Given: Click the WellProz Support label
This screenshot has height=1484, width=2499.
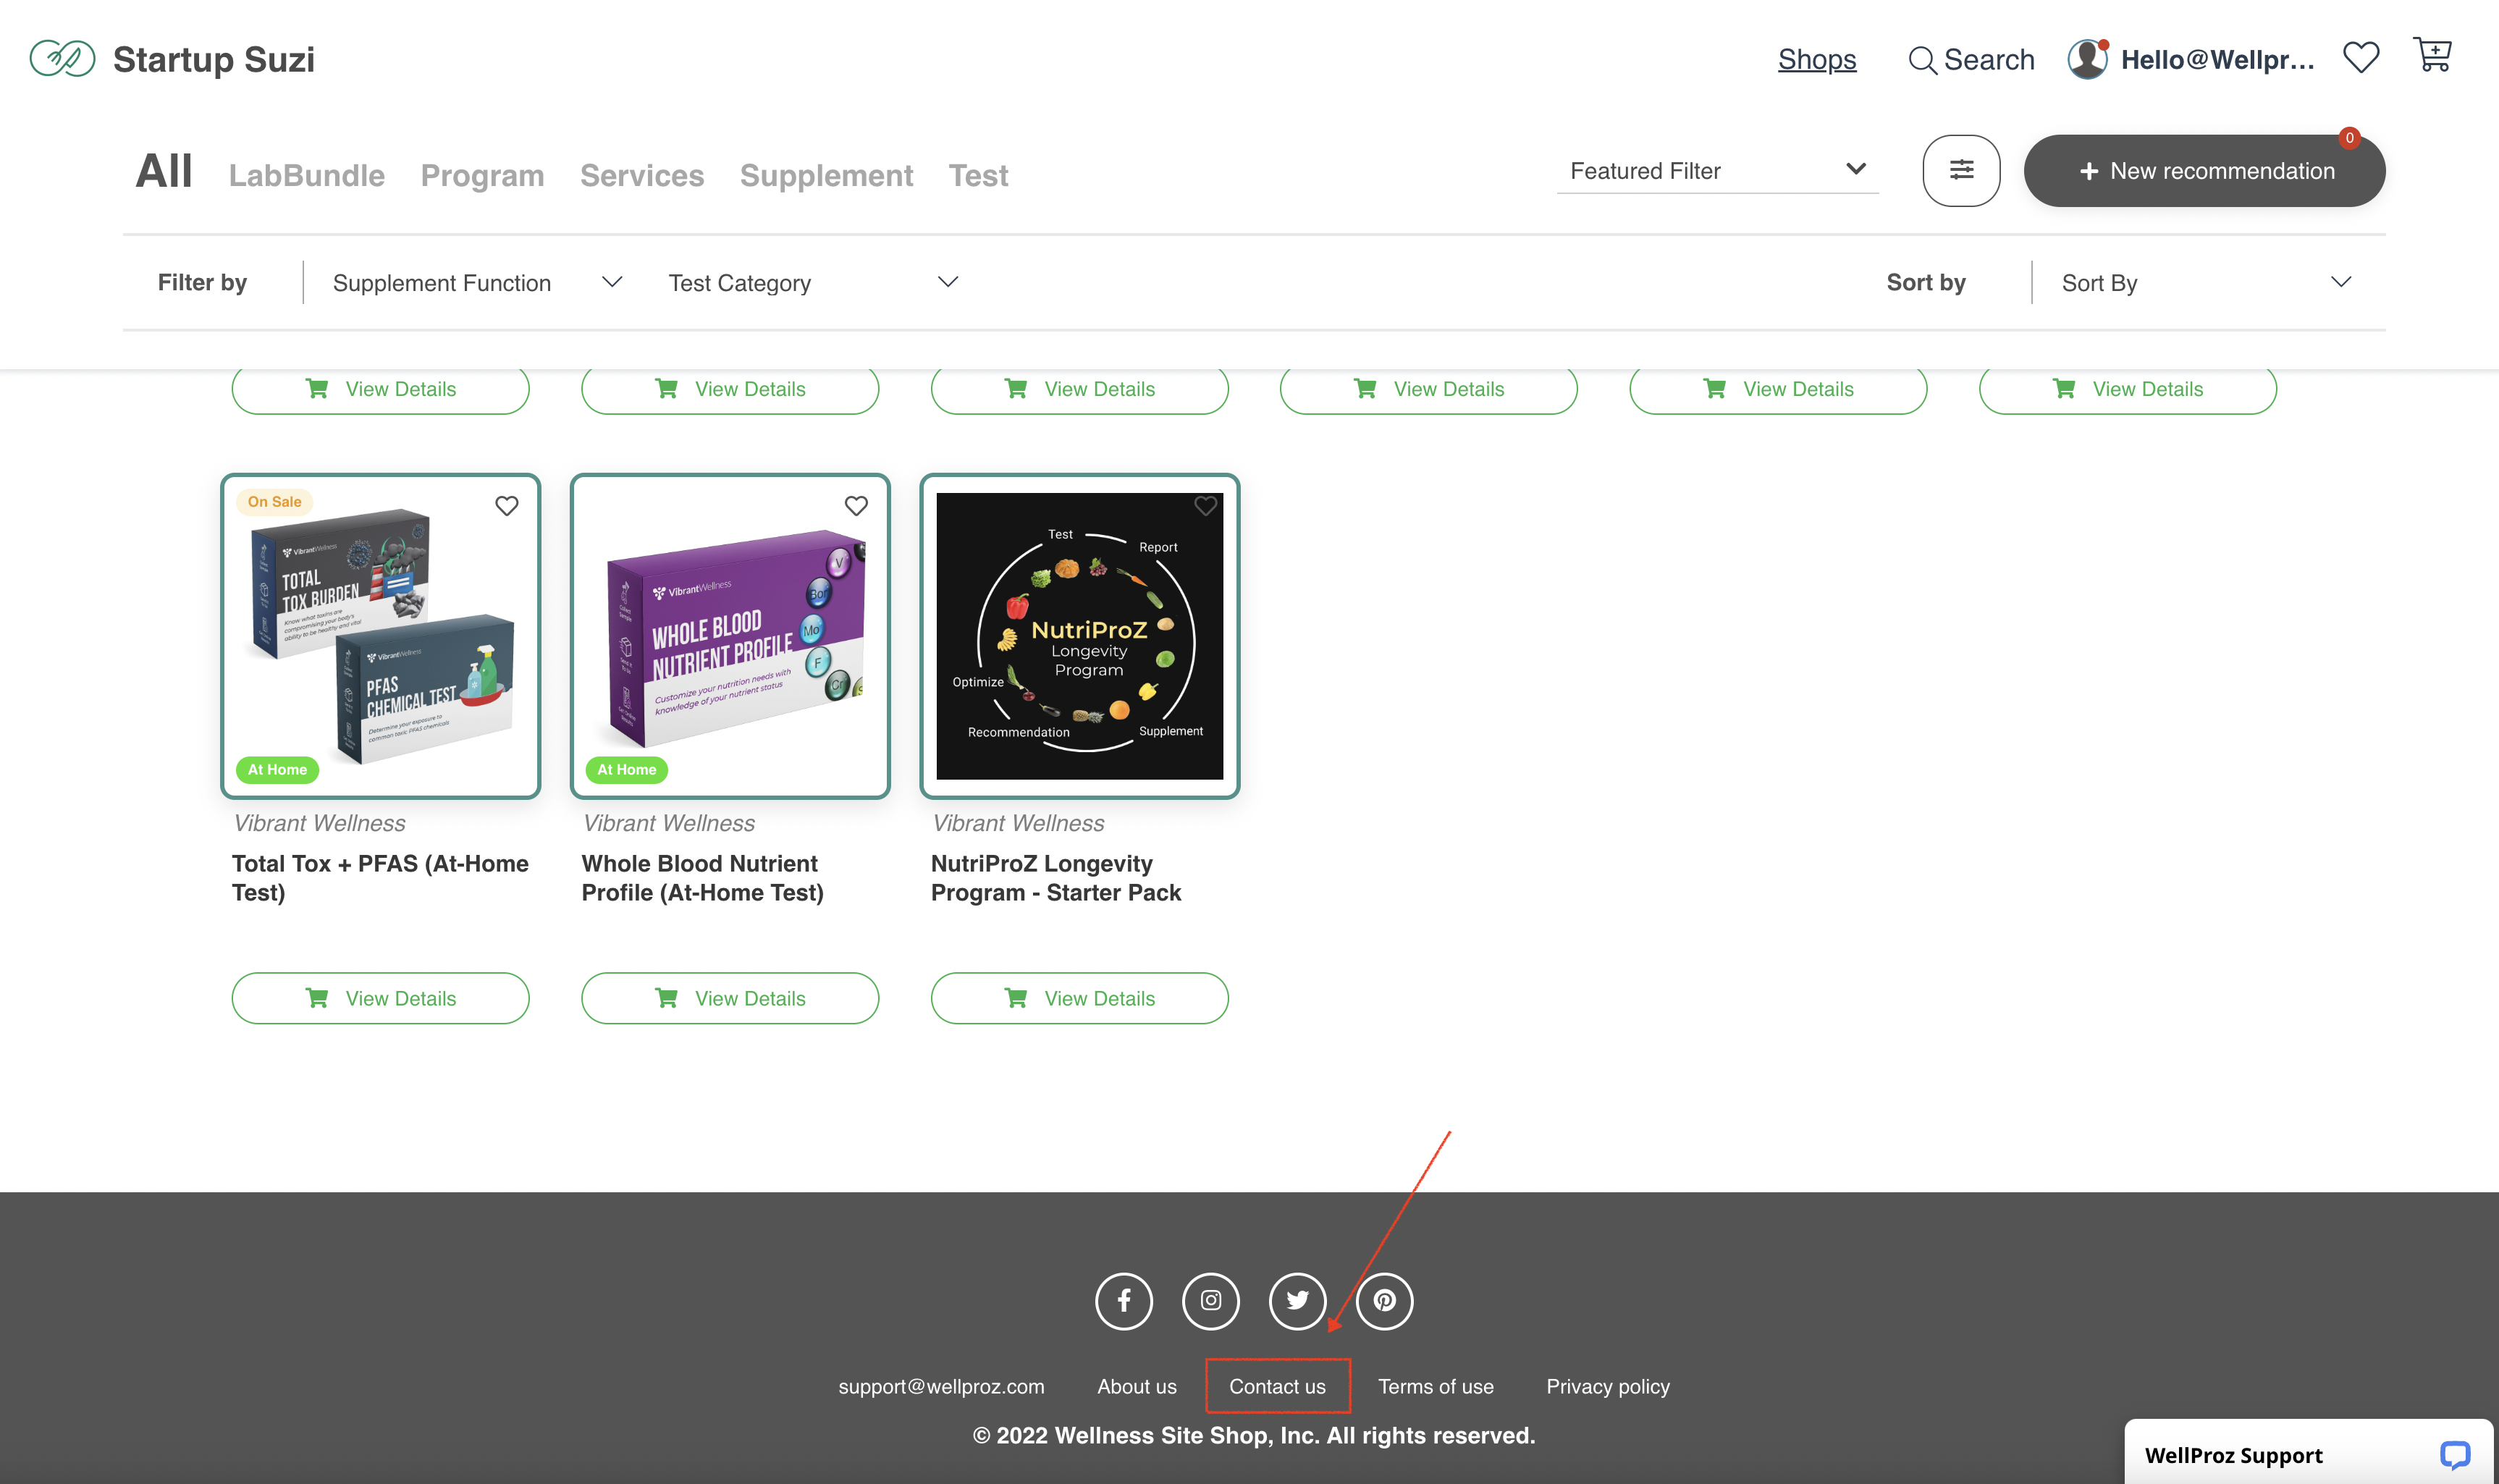Looking at the screenshot, I should pos(2233,1455).
